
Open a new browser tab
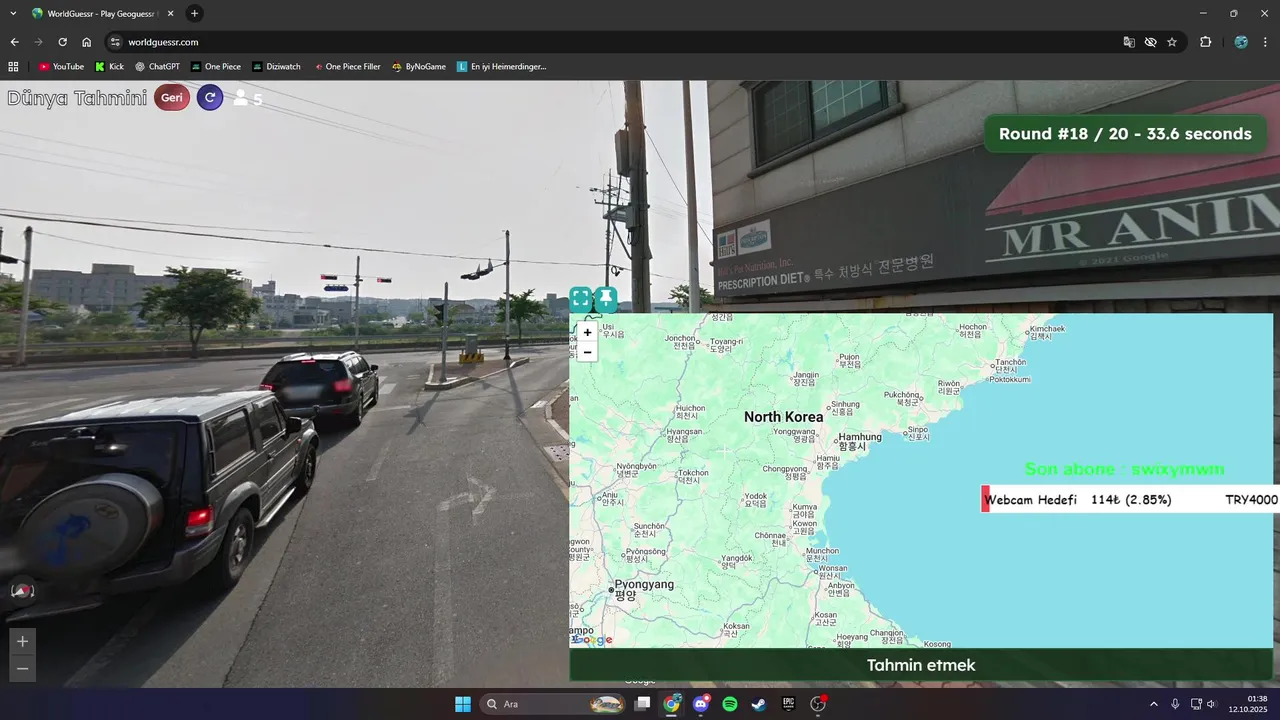[194, 14]
